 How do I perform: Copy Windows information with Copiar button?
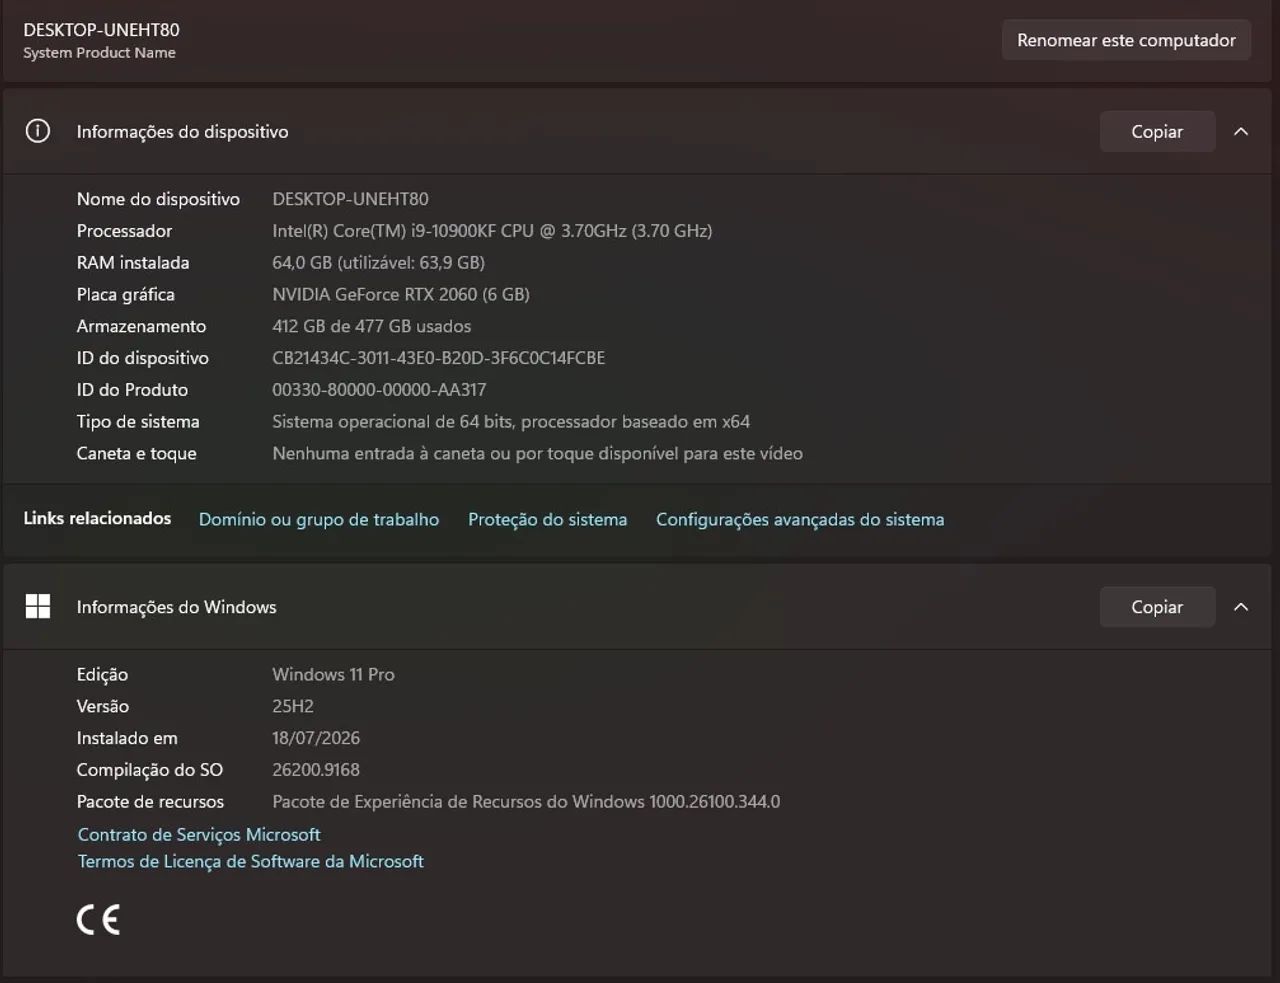click(1157, 606)
